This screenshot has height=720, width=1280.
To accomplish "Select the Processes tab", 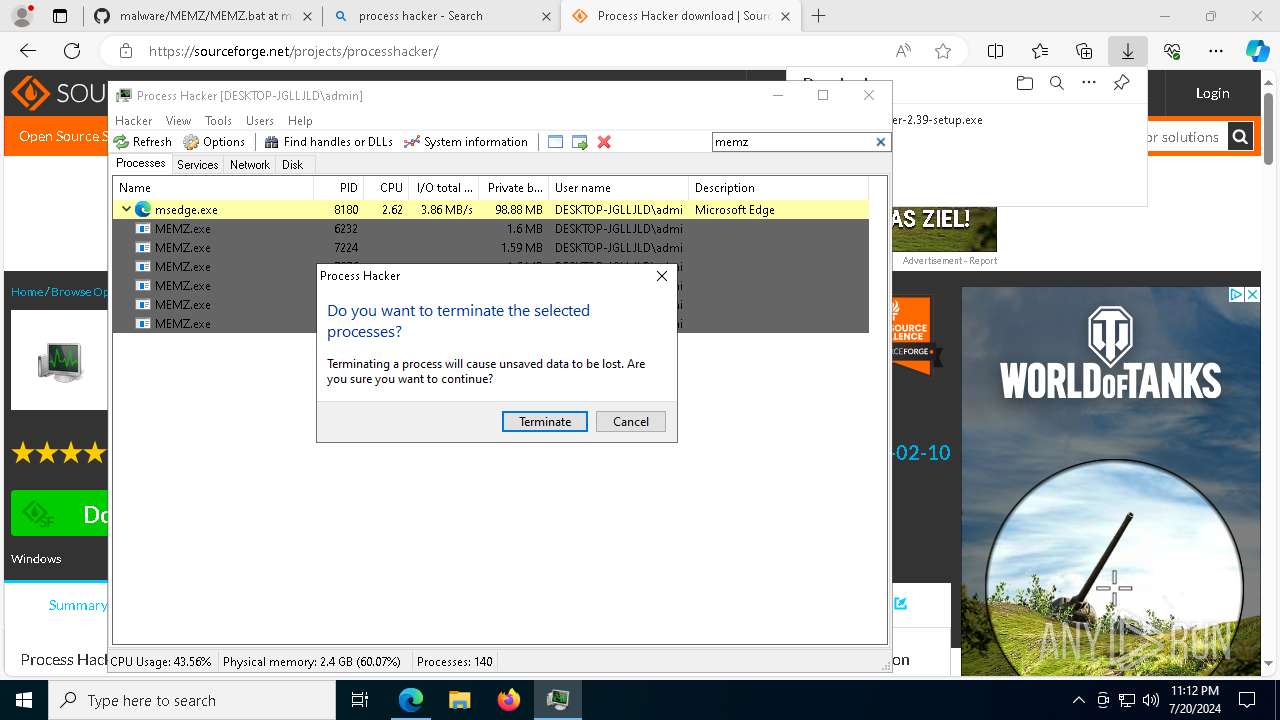I will pos(141,163).
